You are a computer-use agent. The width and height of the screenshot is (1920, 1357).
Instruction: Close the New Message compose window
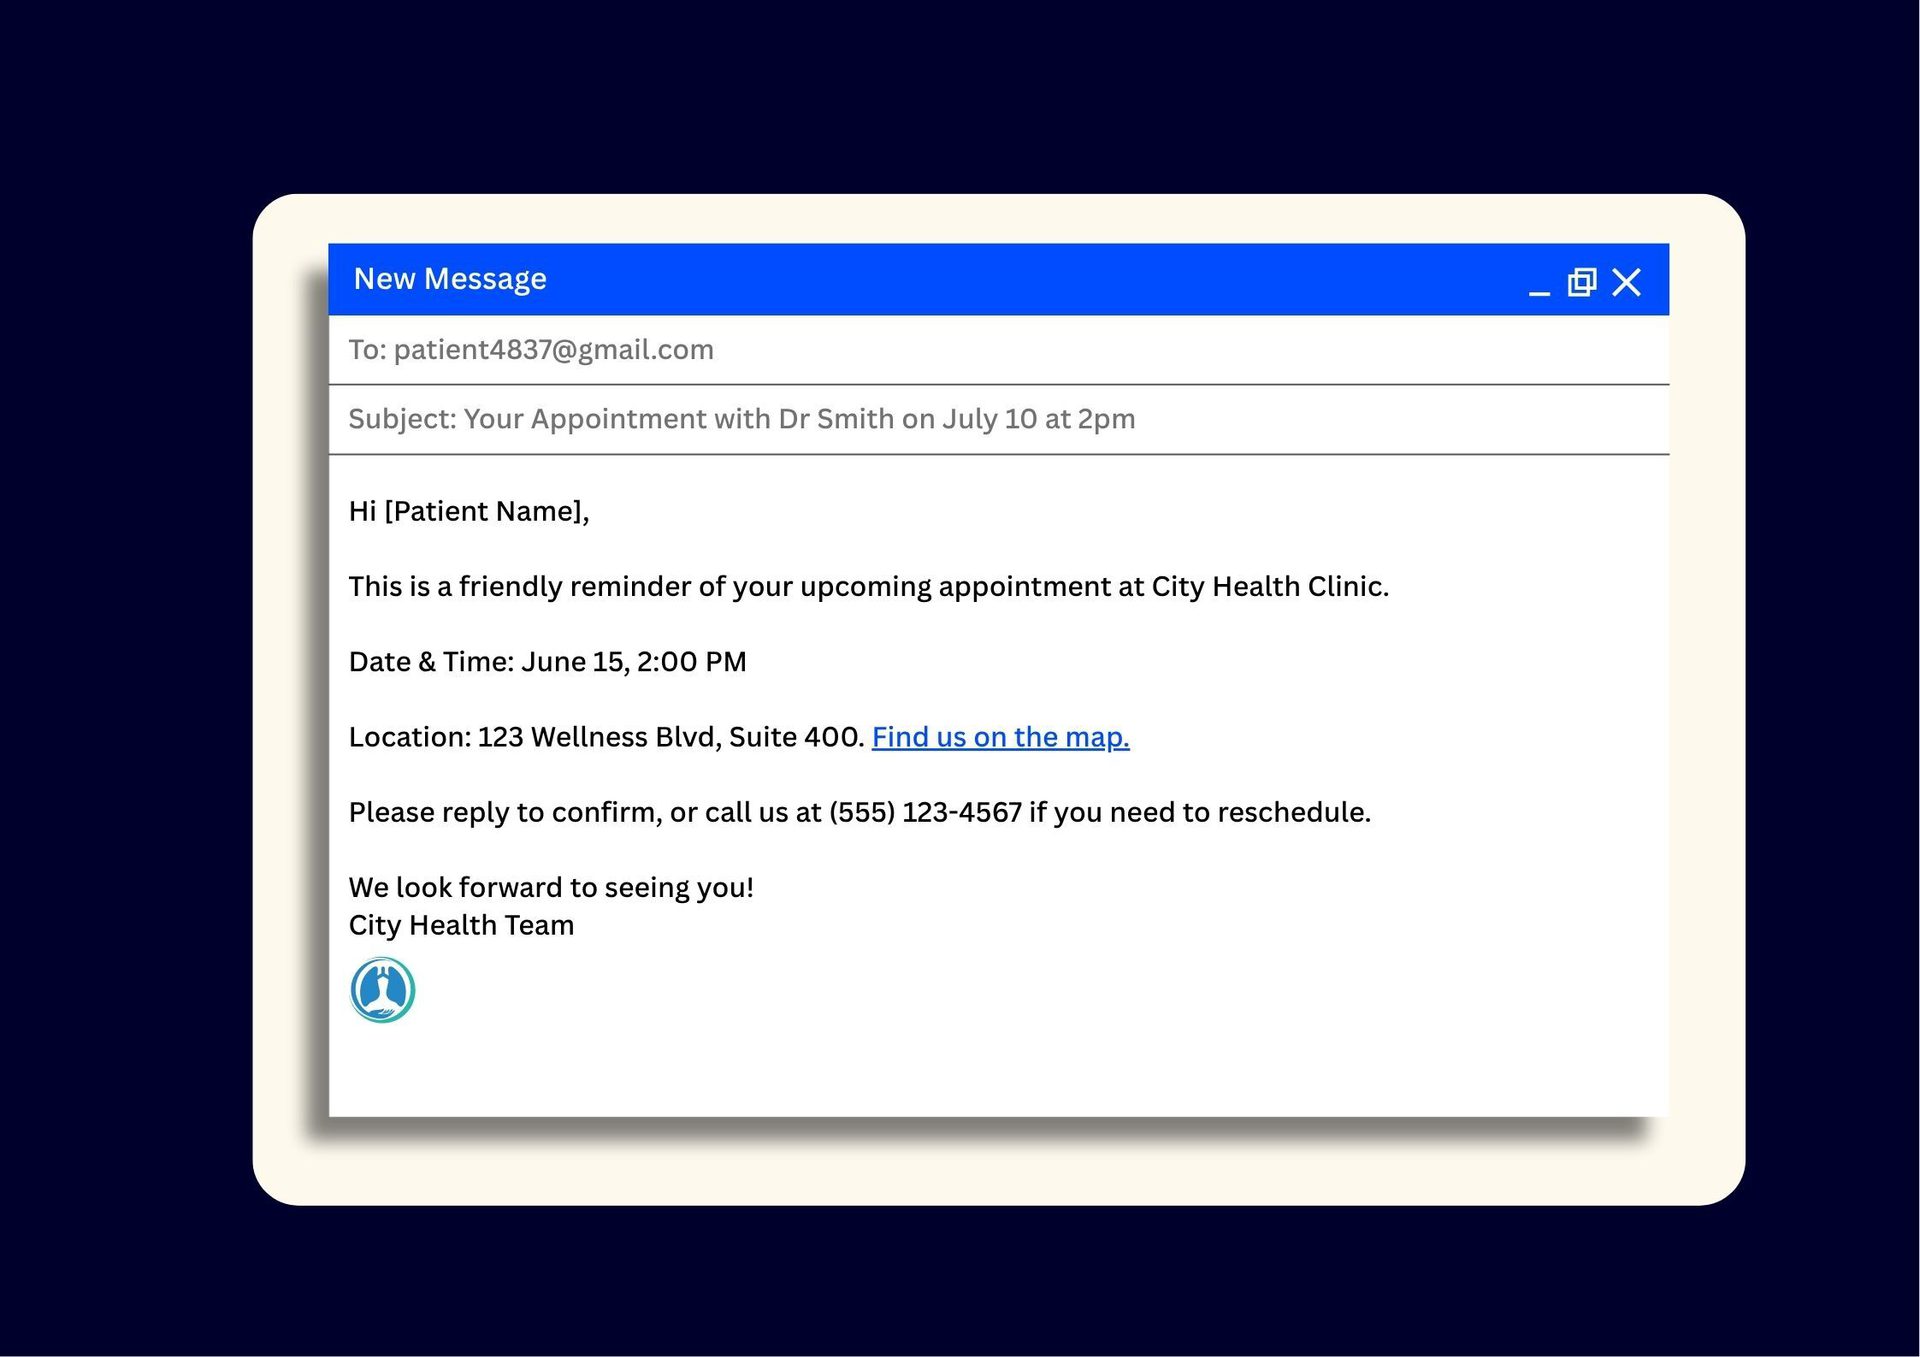tap(1626, 282)
